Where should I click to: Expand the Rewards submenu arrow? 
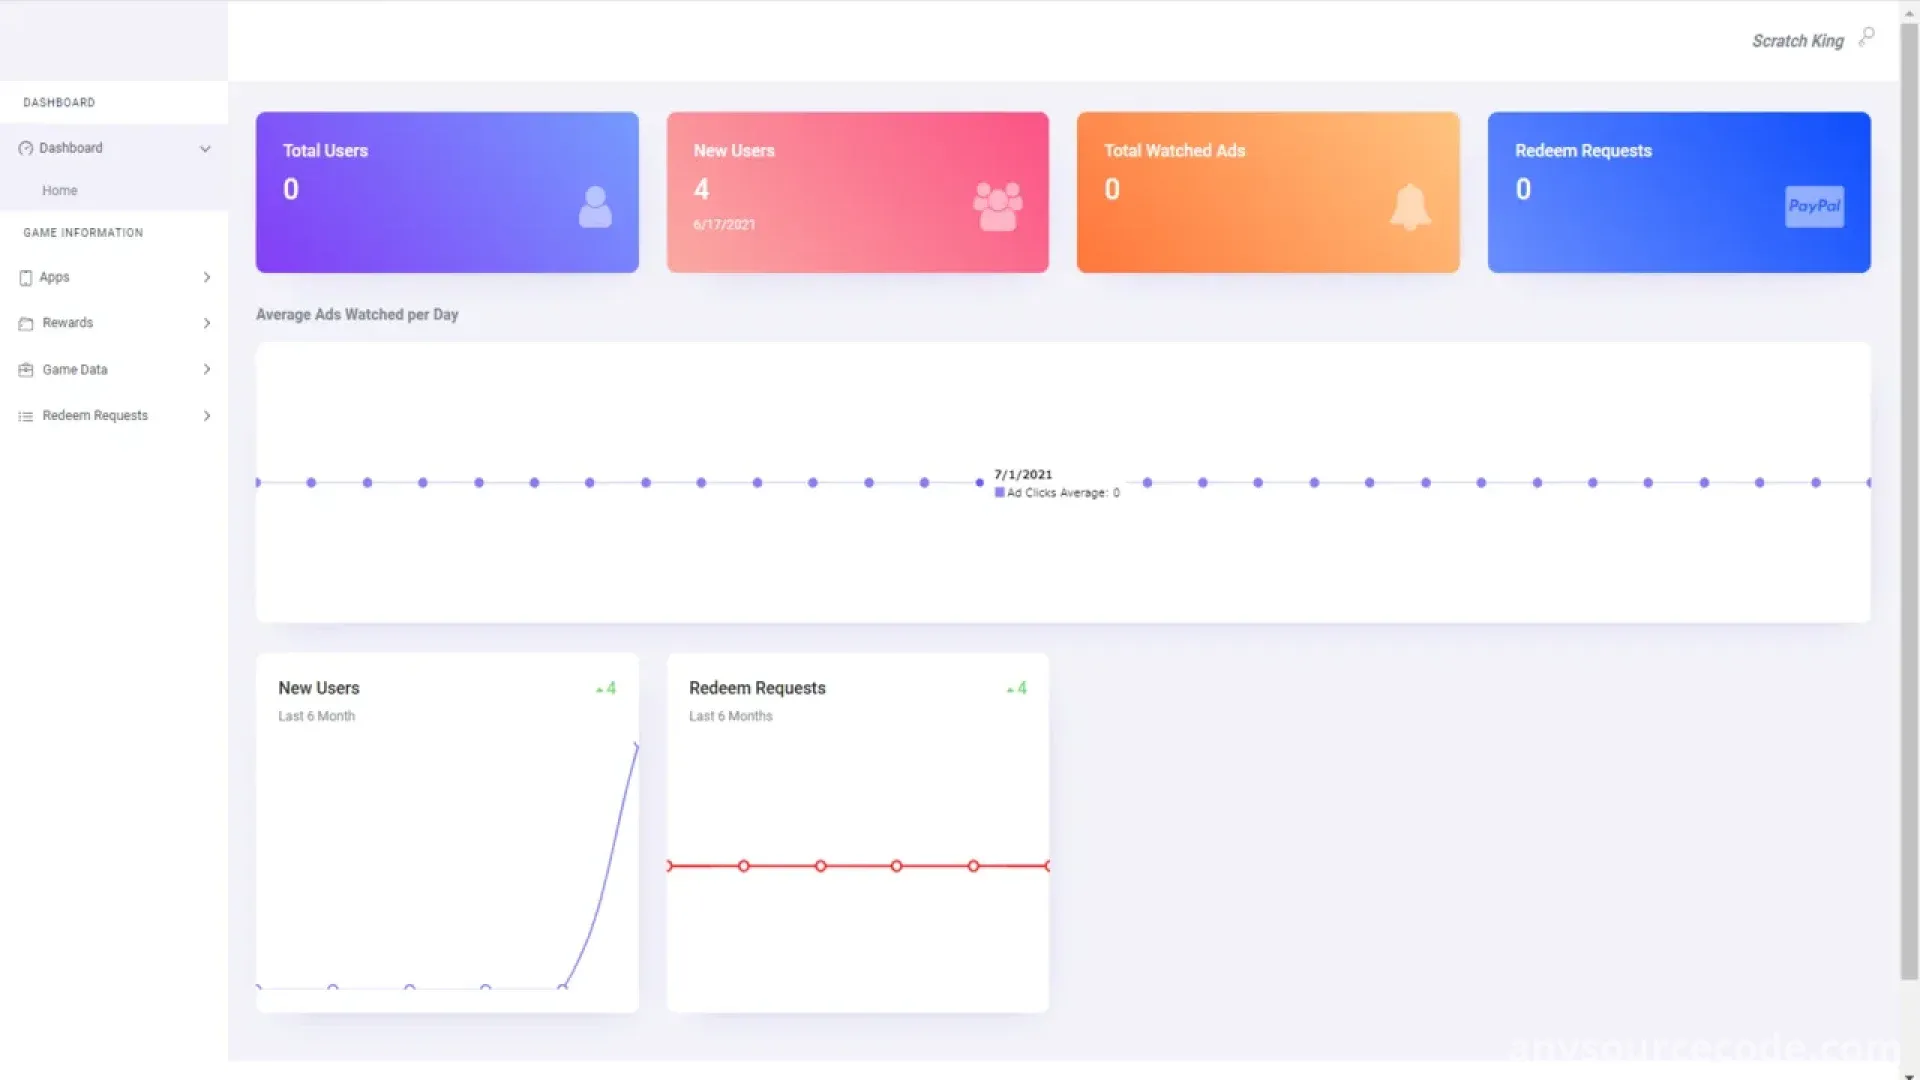[x=207, y=323]
